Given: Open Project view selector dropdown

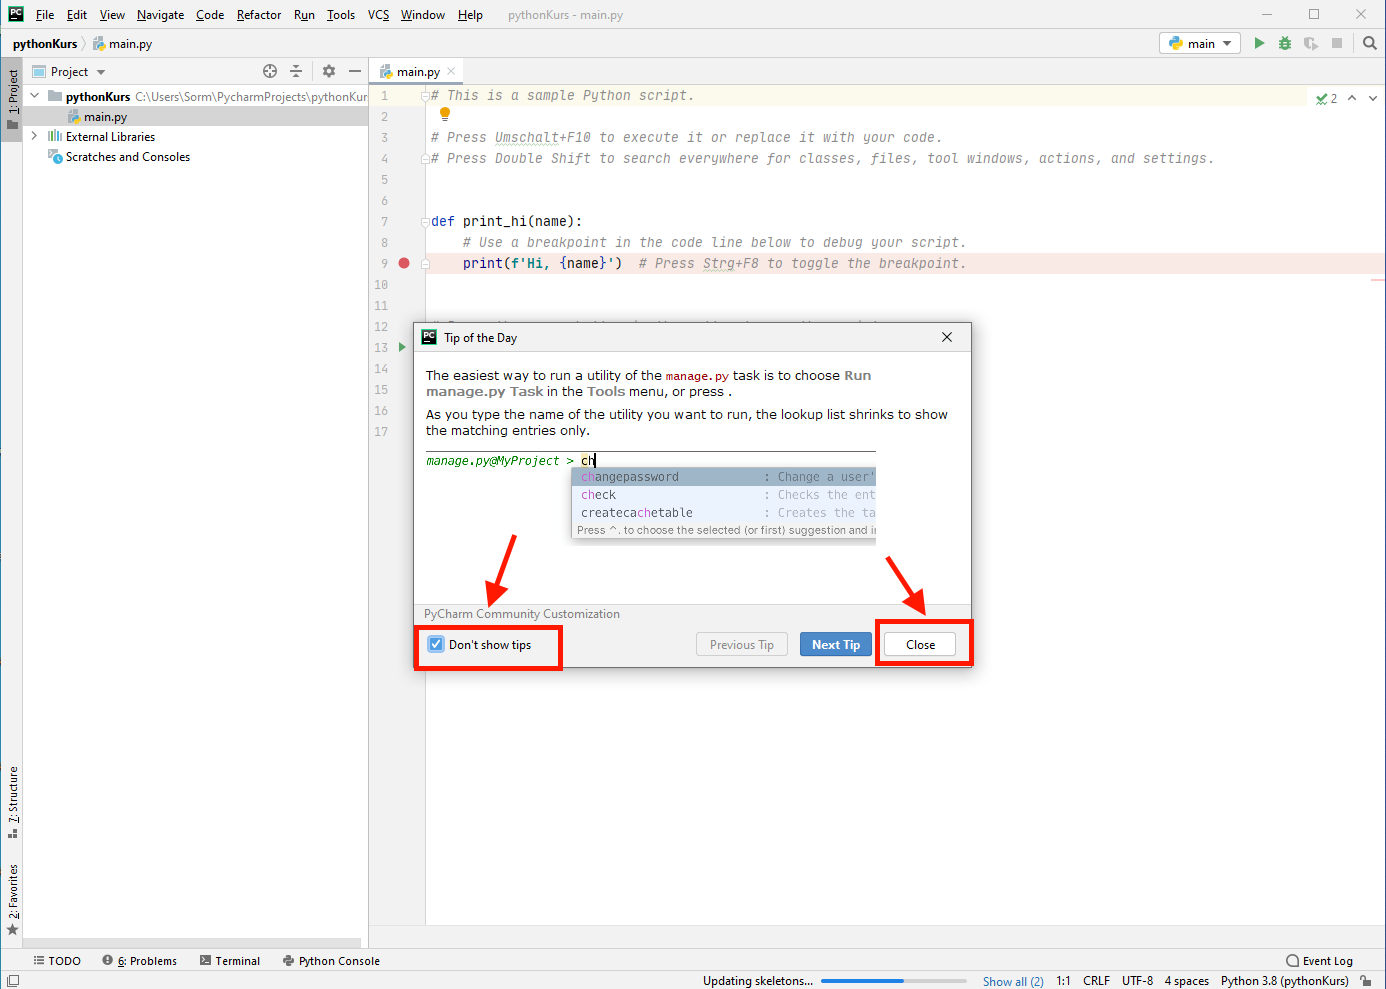Looking at the screenshot, I should tap(69, 71).
